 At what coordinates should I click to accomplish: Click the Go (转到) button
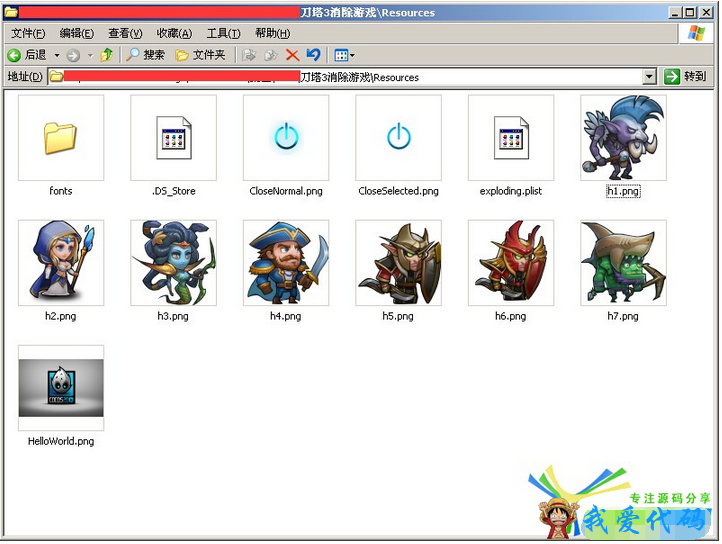(x=686, y=76)
